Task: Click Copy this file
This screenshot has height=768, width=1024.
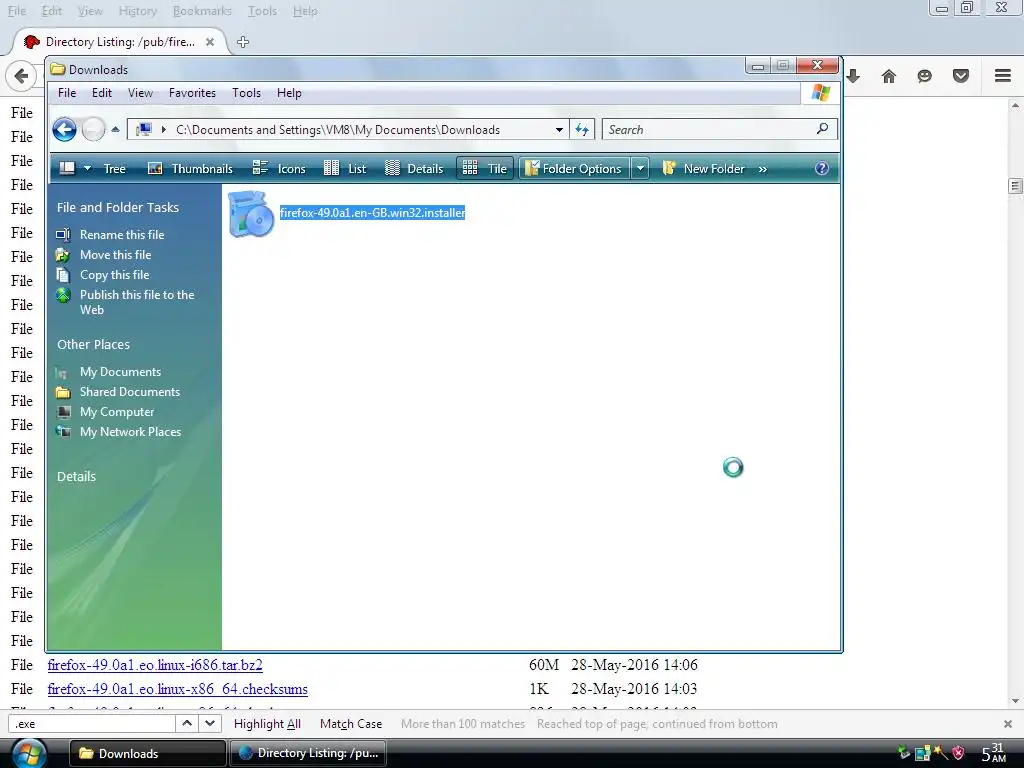Action: 114,275
